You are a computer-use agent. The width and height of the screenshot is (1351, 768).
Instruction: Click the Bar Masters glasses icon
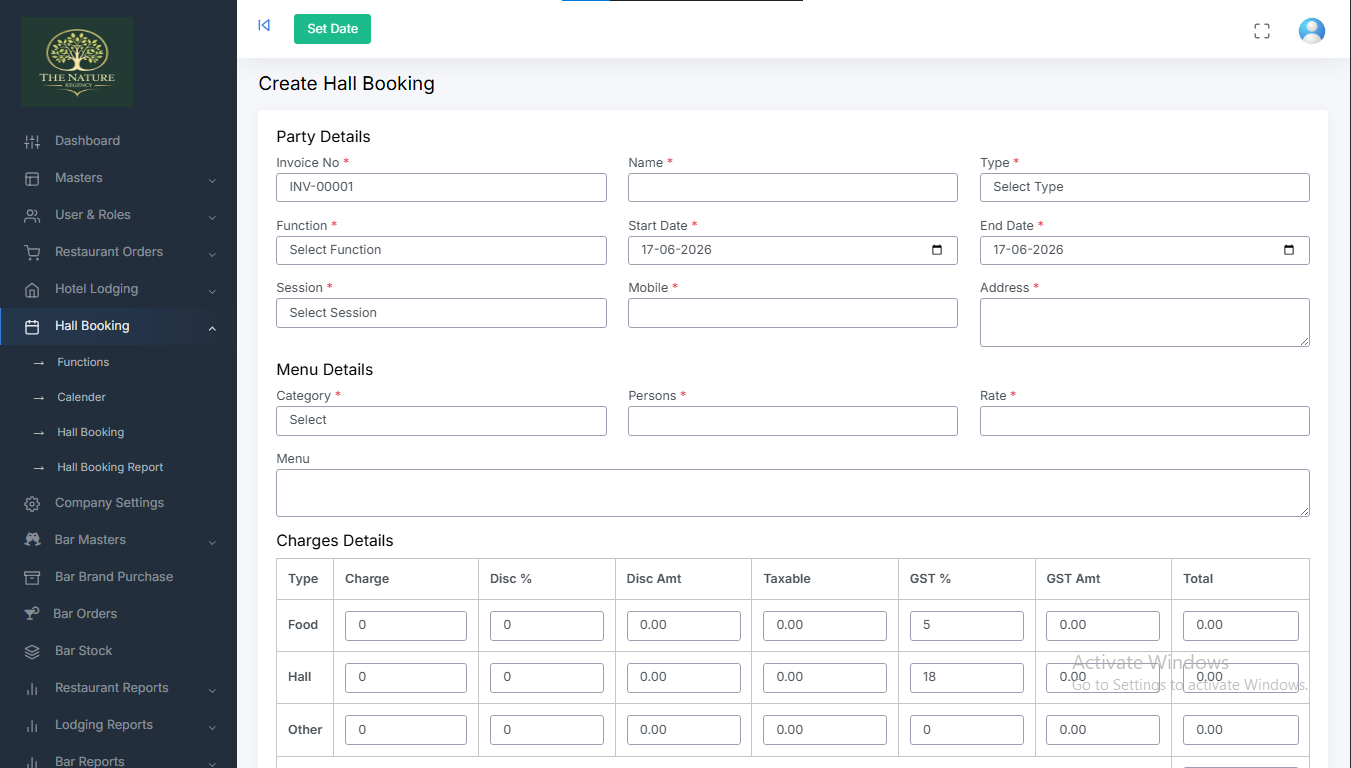tap(32, 540)
